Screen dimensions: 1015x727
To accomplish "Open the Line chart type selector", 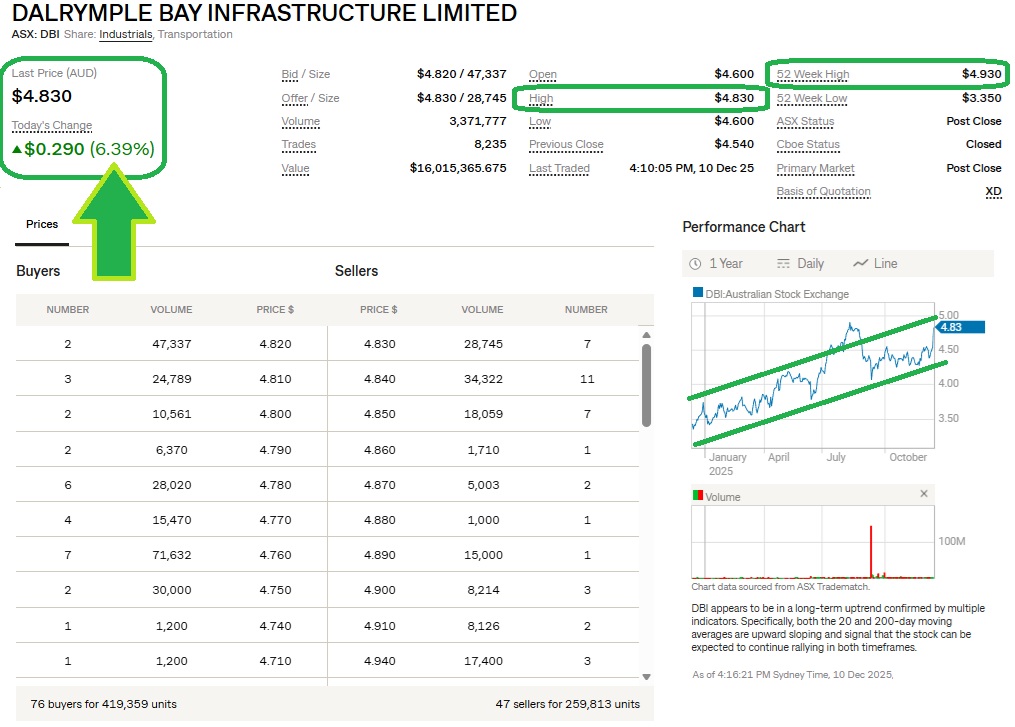I will click(x=885, y=264).
